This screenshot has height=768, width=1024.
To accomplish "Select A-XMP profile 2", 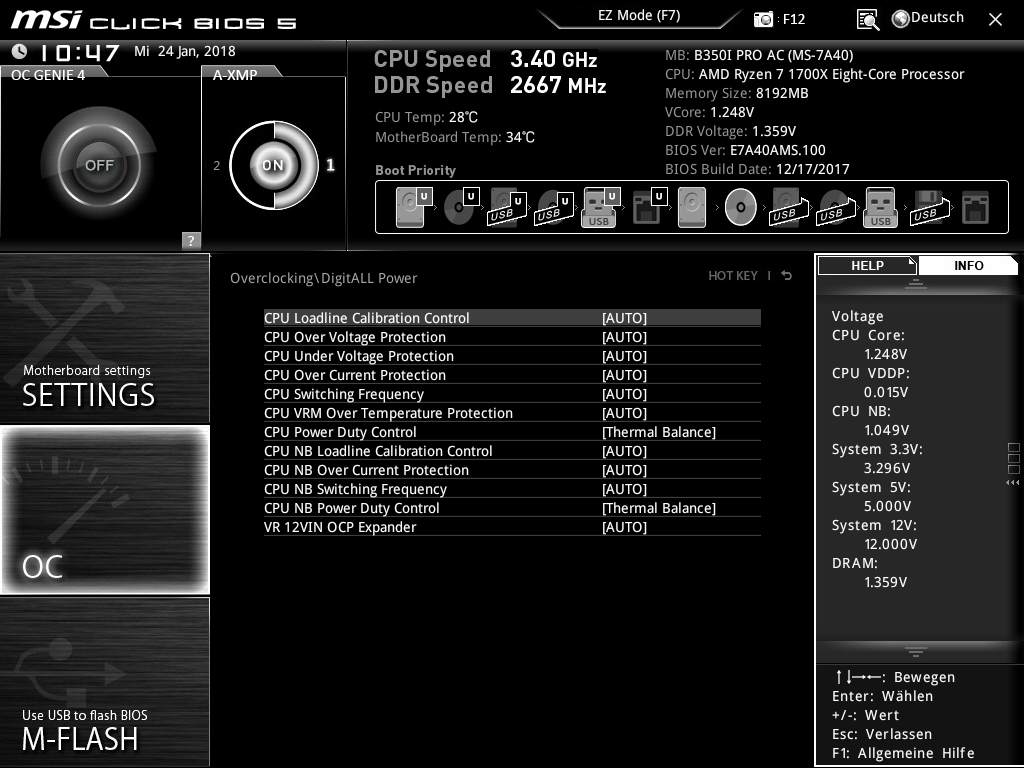I will pyautogui.click(x=217, y=165).
